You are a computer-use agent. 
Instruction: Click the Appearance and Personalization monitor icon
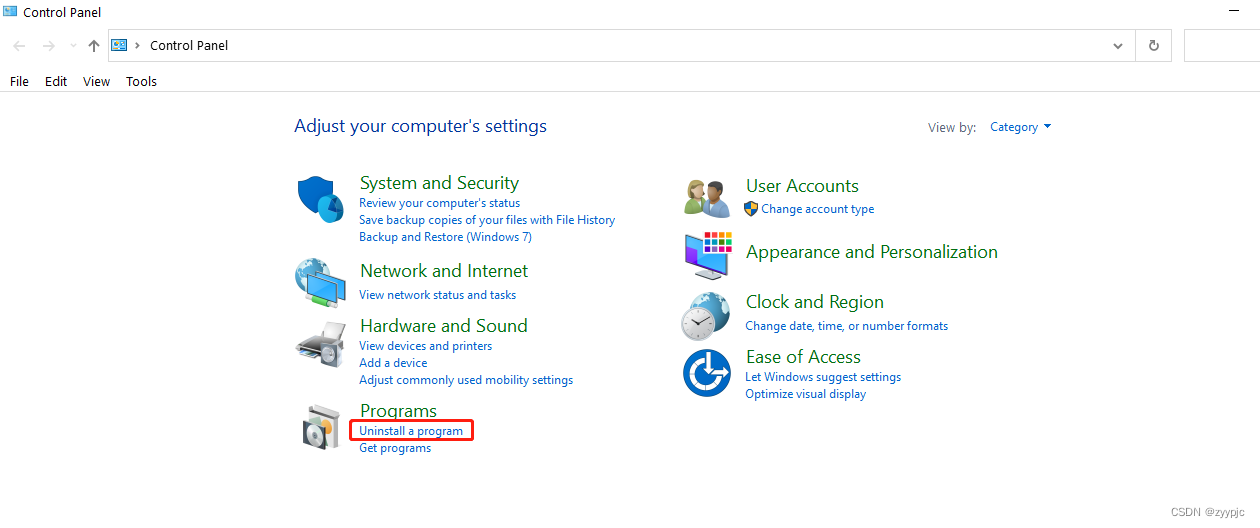coord(708,255)
